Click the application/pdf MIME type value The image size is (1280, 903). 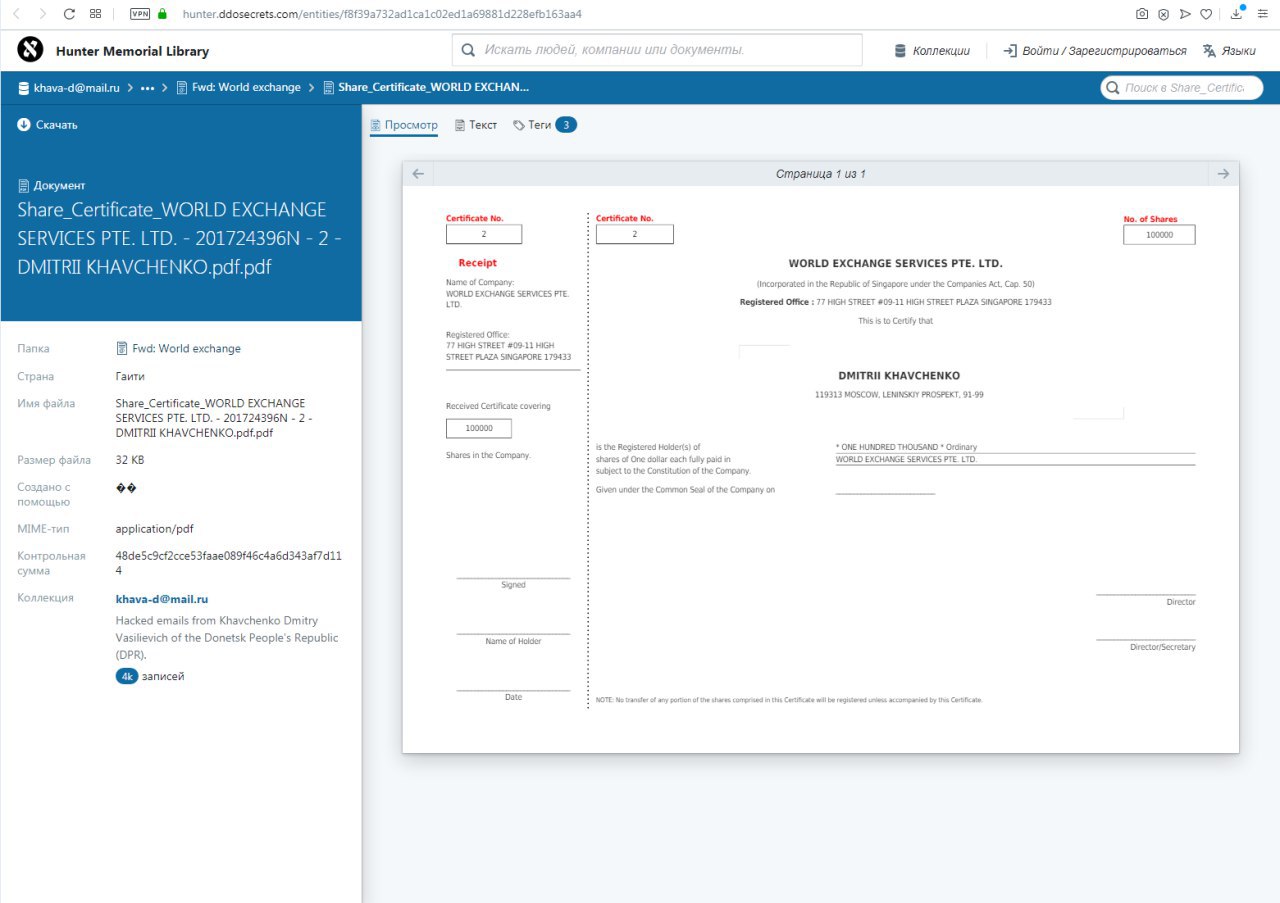[x=154, y=529]
